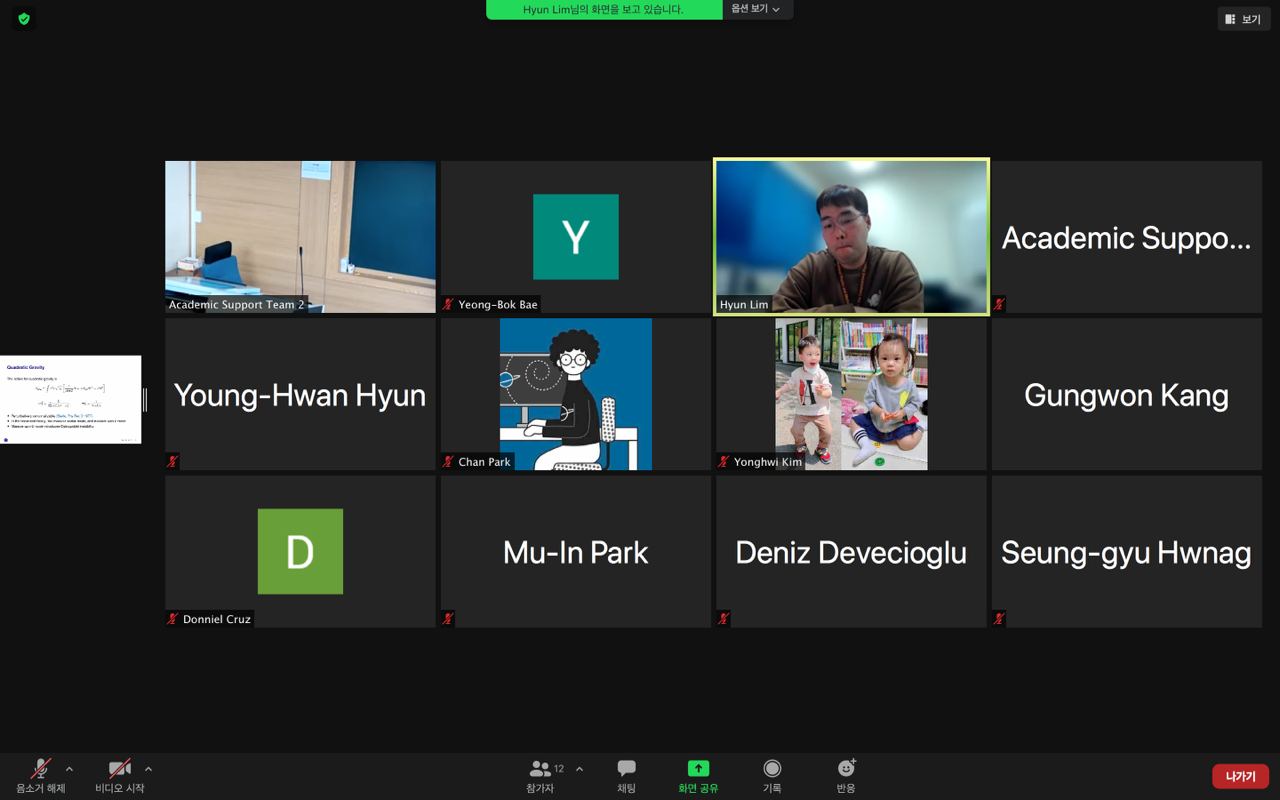
Task: Open the participants (참가자) panel icon
Action: [x=540, y=769]
